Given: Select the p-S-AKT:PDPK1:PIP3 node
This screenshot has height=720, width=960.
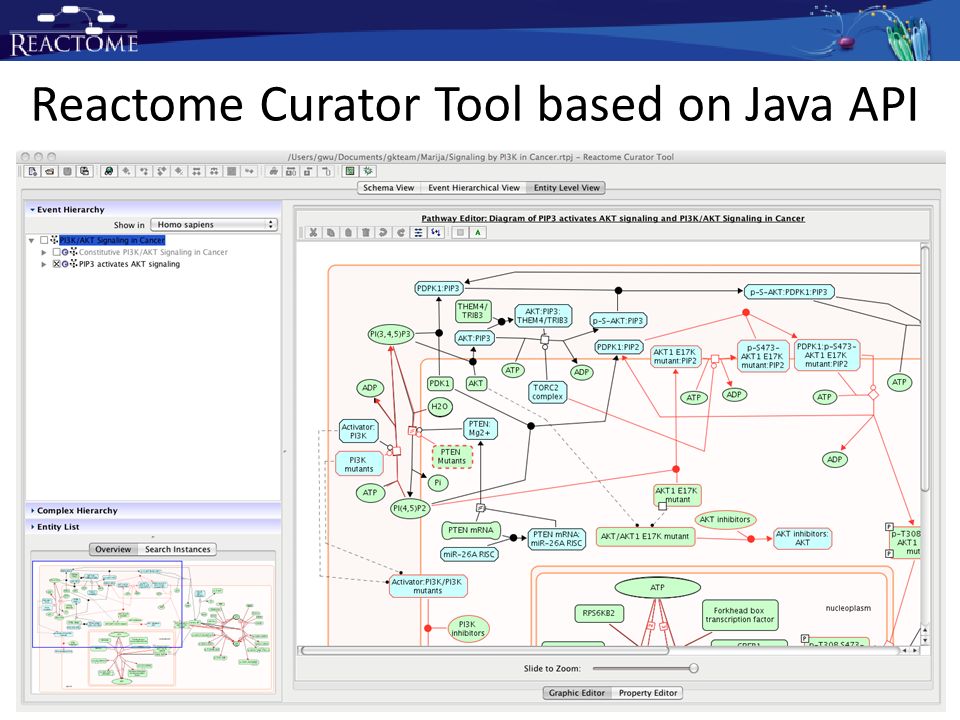Looking at the screenshot, I should coord(789,292).
